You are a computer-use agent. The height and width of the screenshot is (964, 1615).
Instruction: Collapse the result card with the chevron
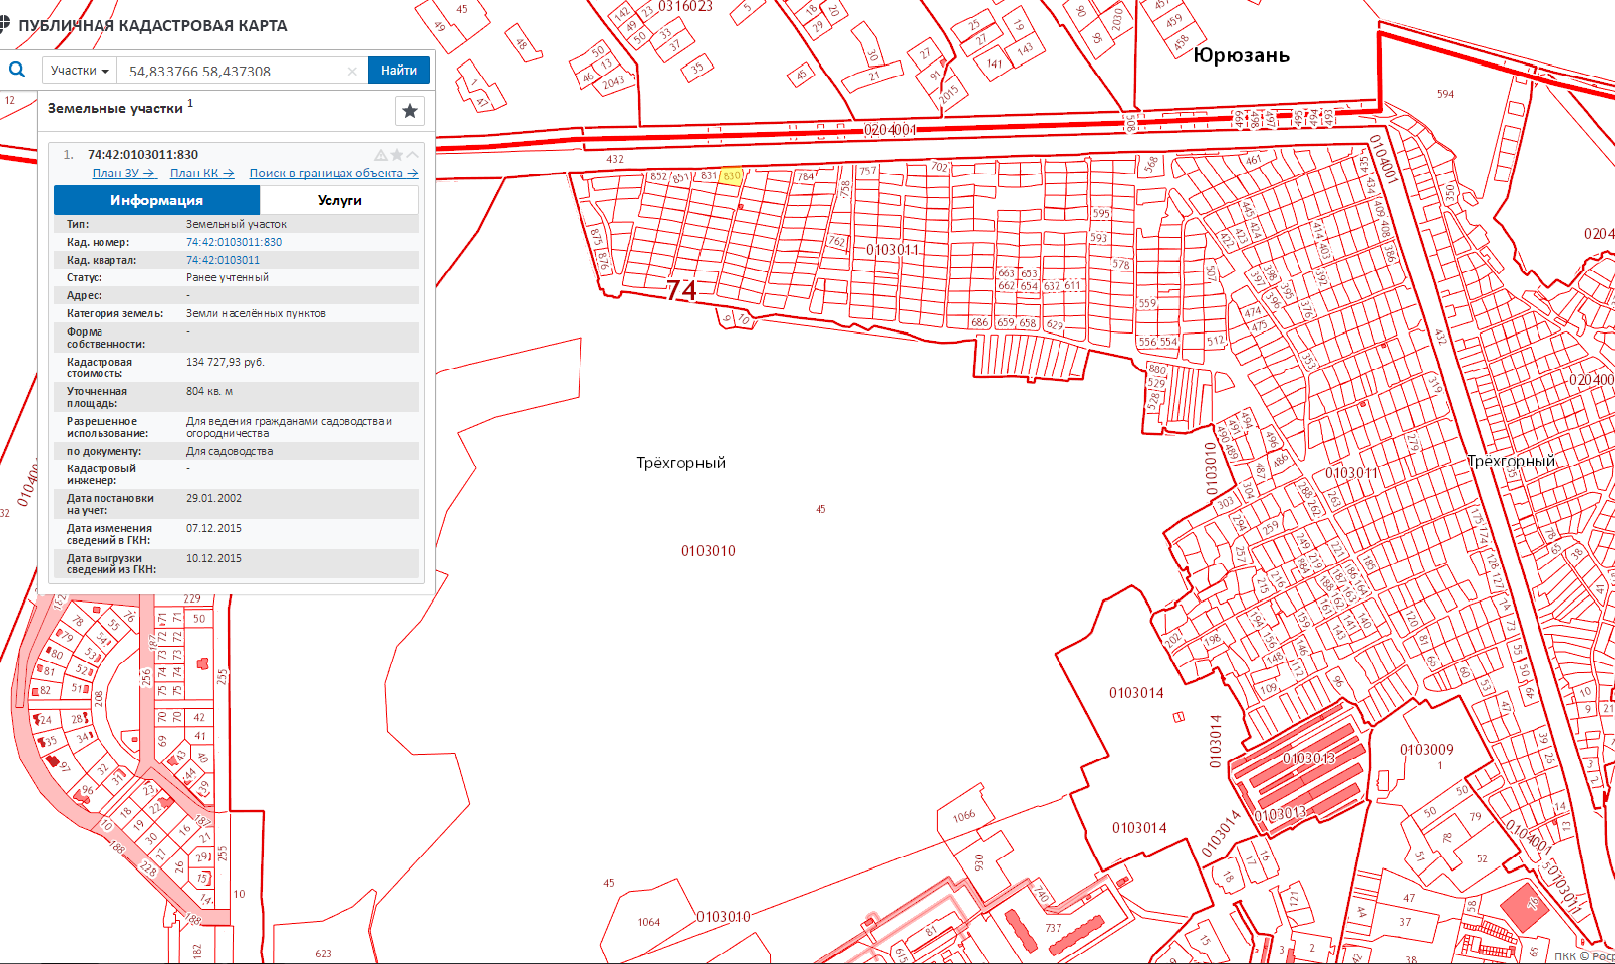pos(412,155)
